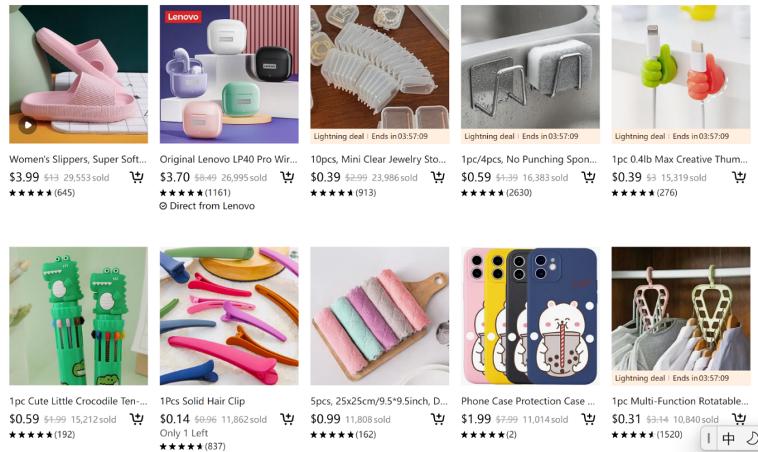Open the Direct from Lenovo badge

pos(207,206)
